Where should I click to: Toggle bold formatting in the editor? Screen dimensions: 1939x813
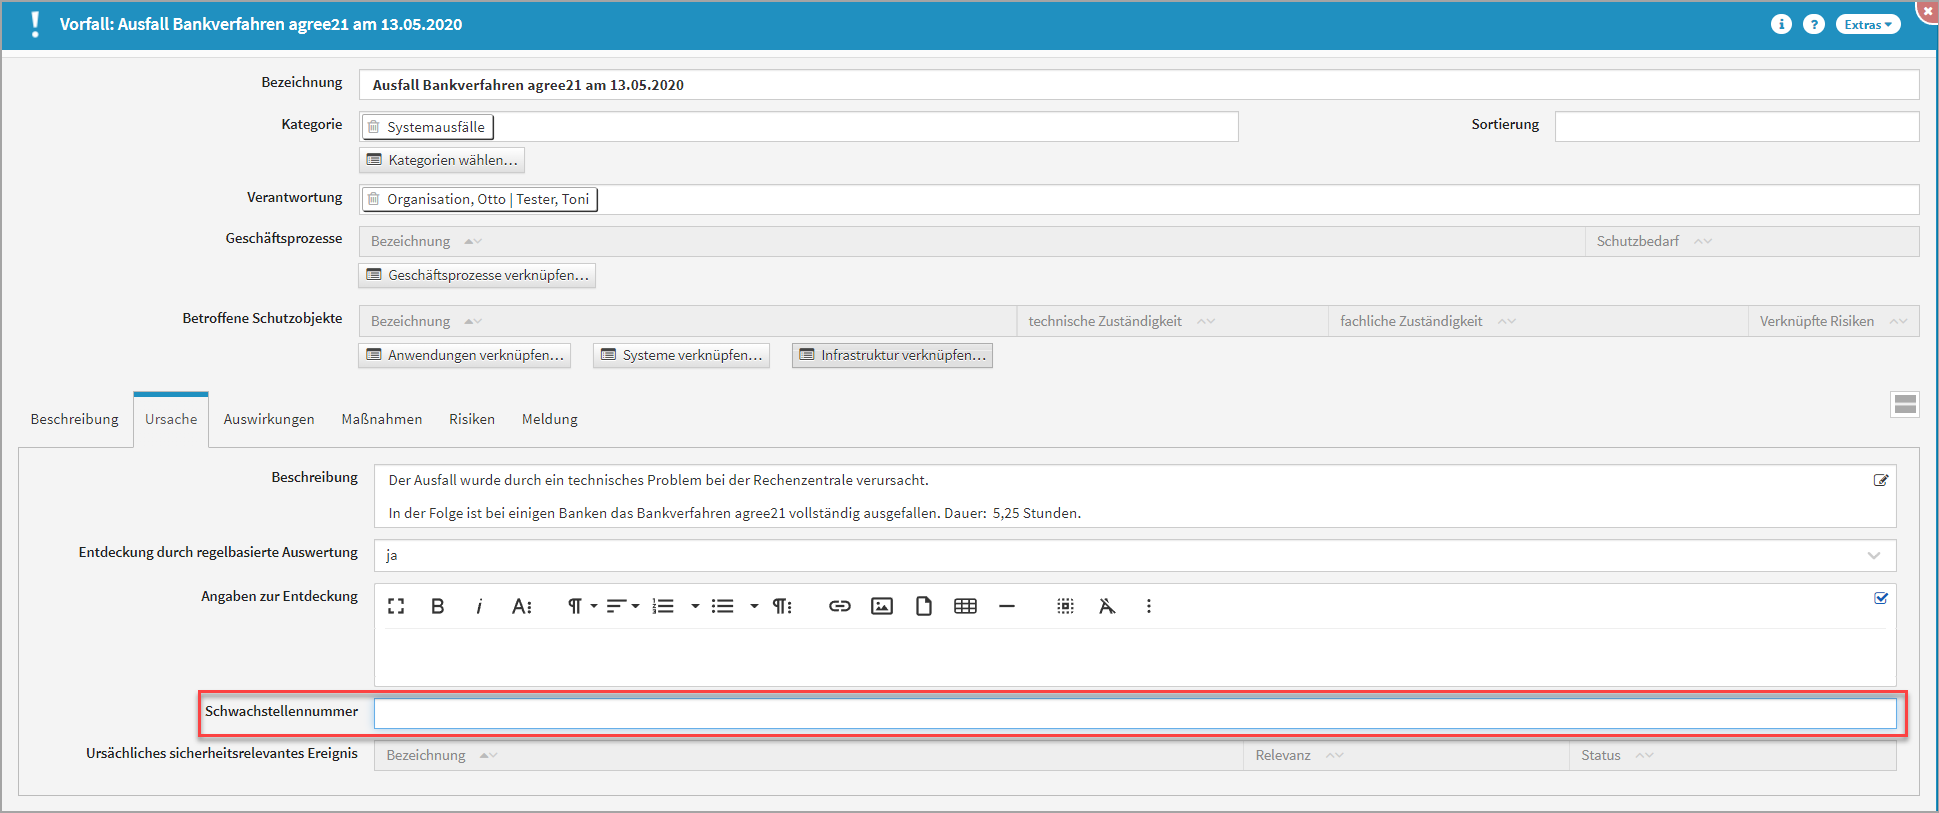(x=437, y=606)
